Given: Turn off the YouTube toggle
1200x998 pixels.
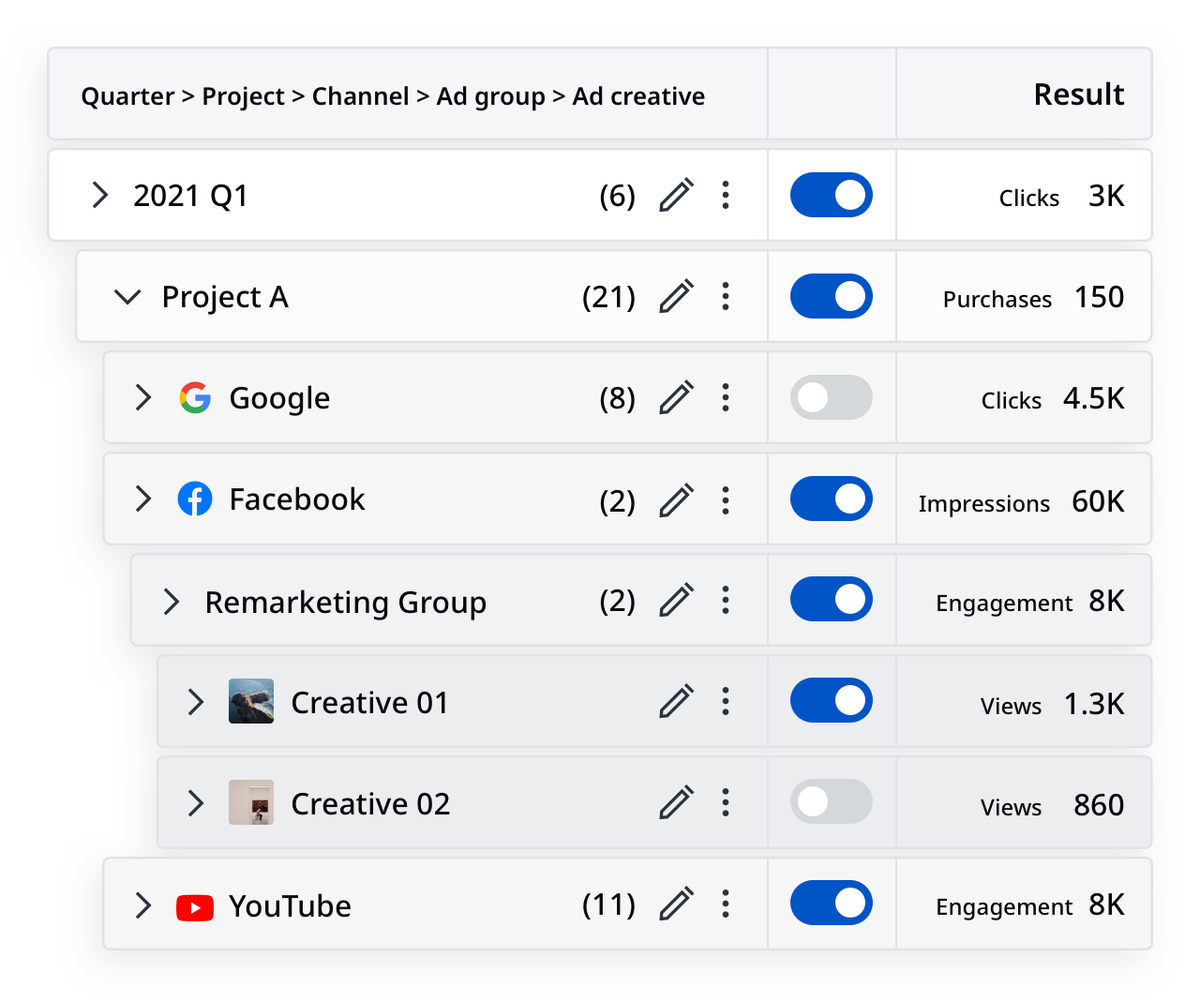Looking at the screenshot, I should click(831, 905).
